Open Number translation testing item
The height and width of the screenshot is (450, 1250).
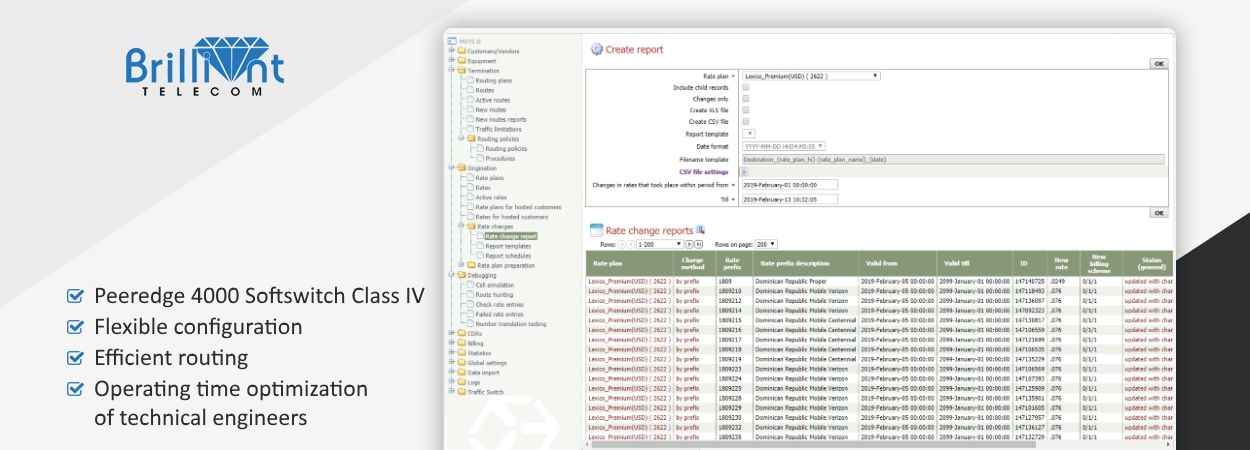tap(510, 324)
